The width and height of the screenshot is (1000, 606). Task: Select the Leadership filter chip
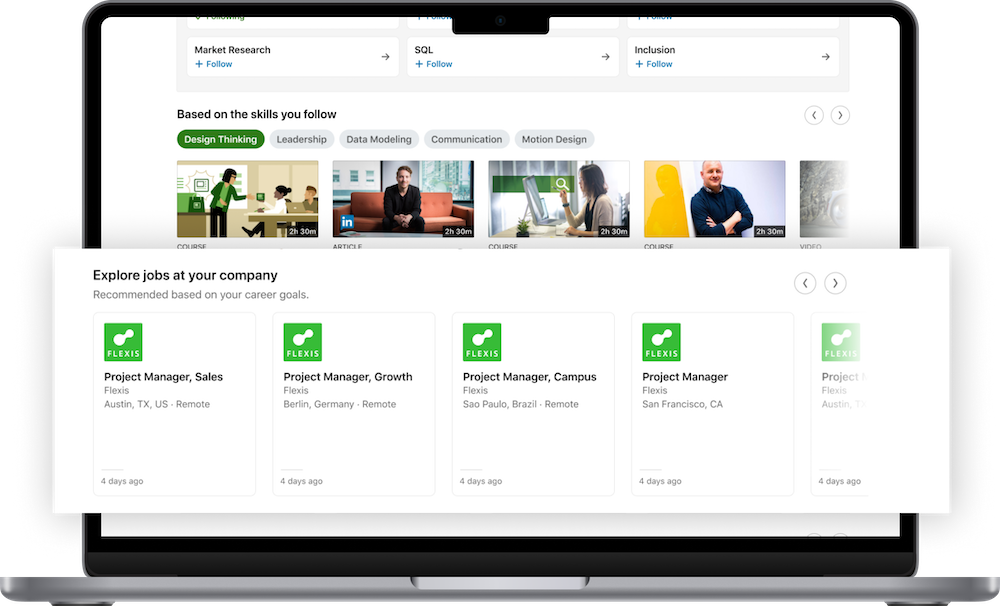pyautogui.click(x=302, y=139)
